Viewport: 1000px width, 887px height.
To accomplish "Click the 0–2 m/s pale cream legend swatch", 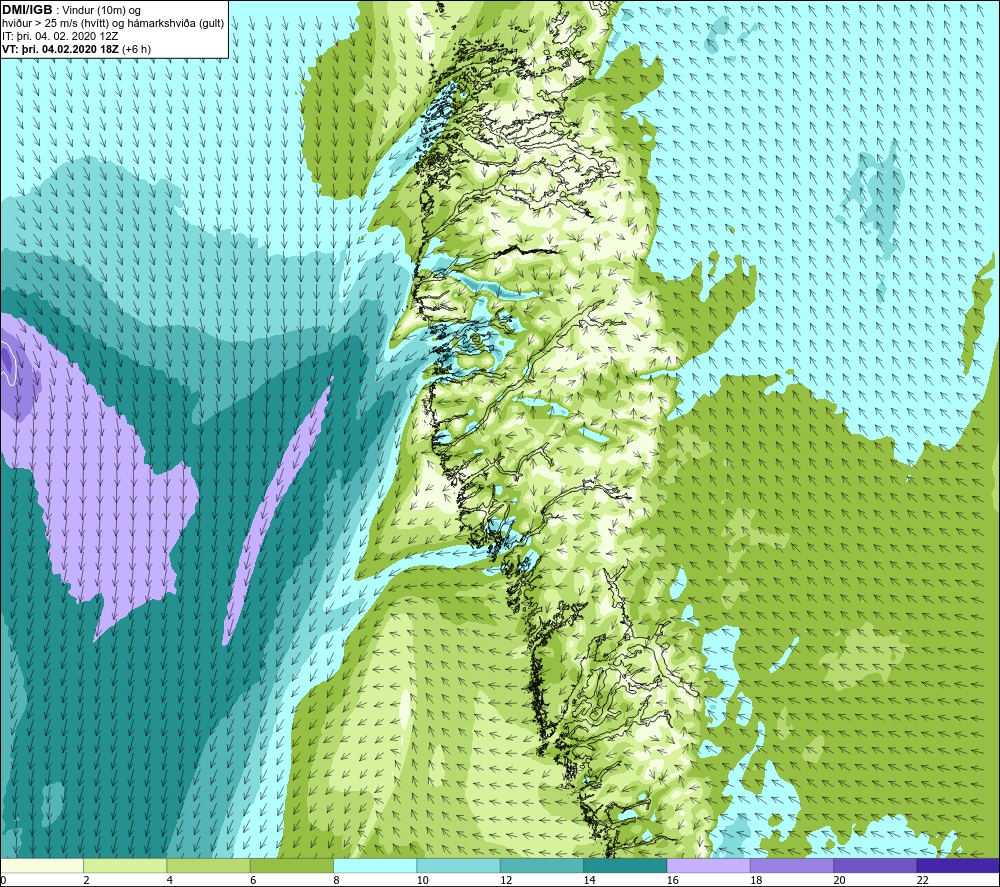I will tap(42, 865).
